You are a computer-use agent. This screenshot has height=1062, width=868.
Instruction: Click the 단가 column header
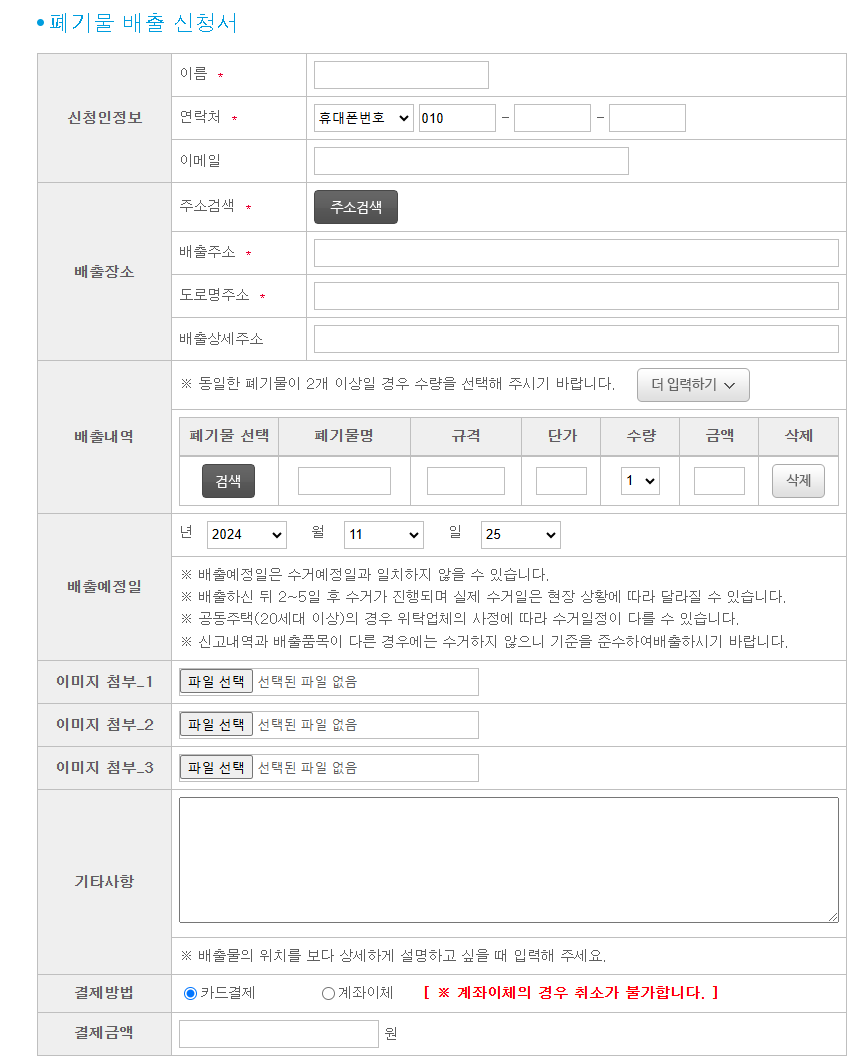coord(561,436)
